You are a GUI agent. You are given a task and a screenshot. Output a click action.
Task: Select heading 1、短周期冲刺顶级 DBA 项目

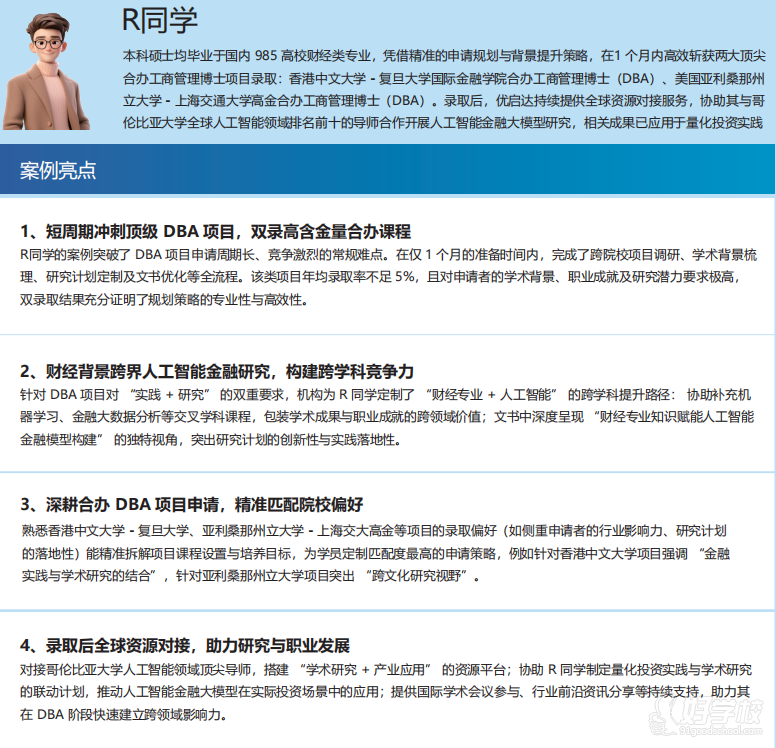[215, 231]
